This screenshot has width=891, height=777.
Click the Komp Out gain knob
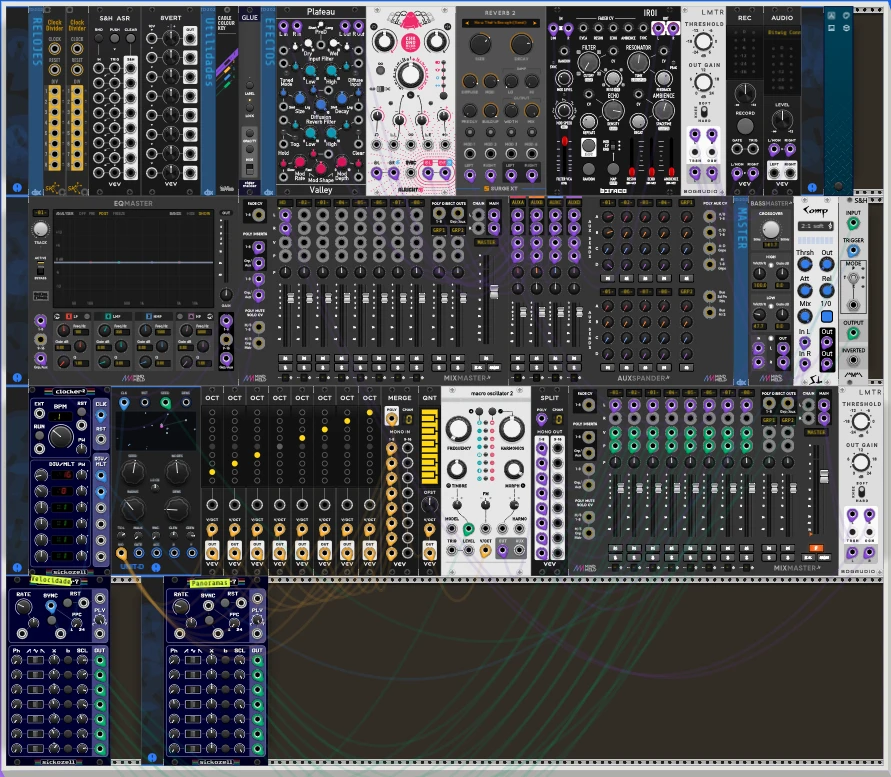coord(827,264)
